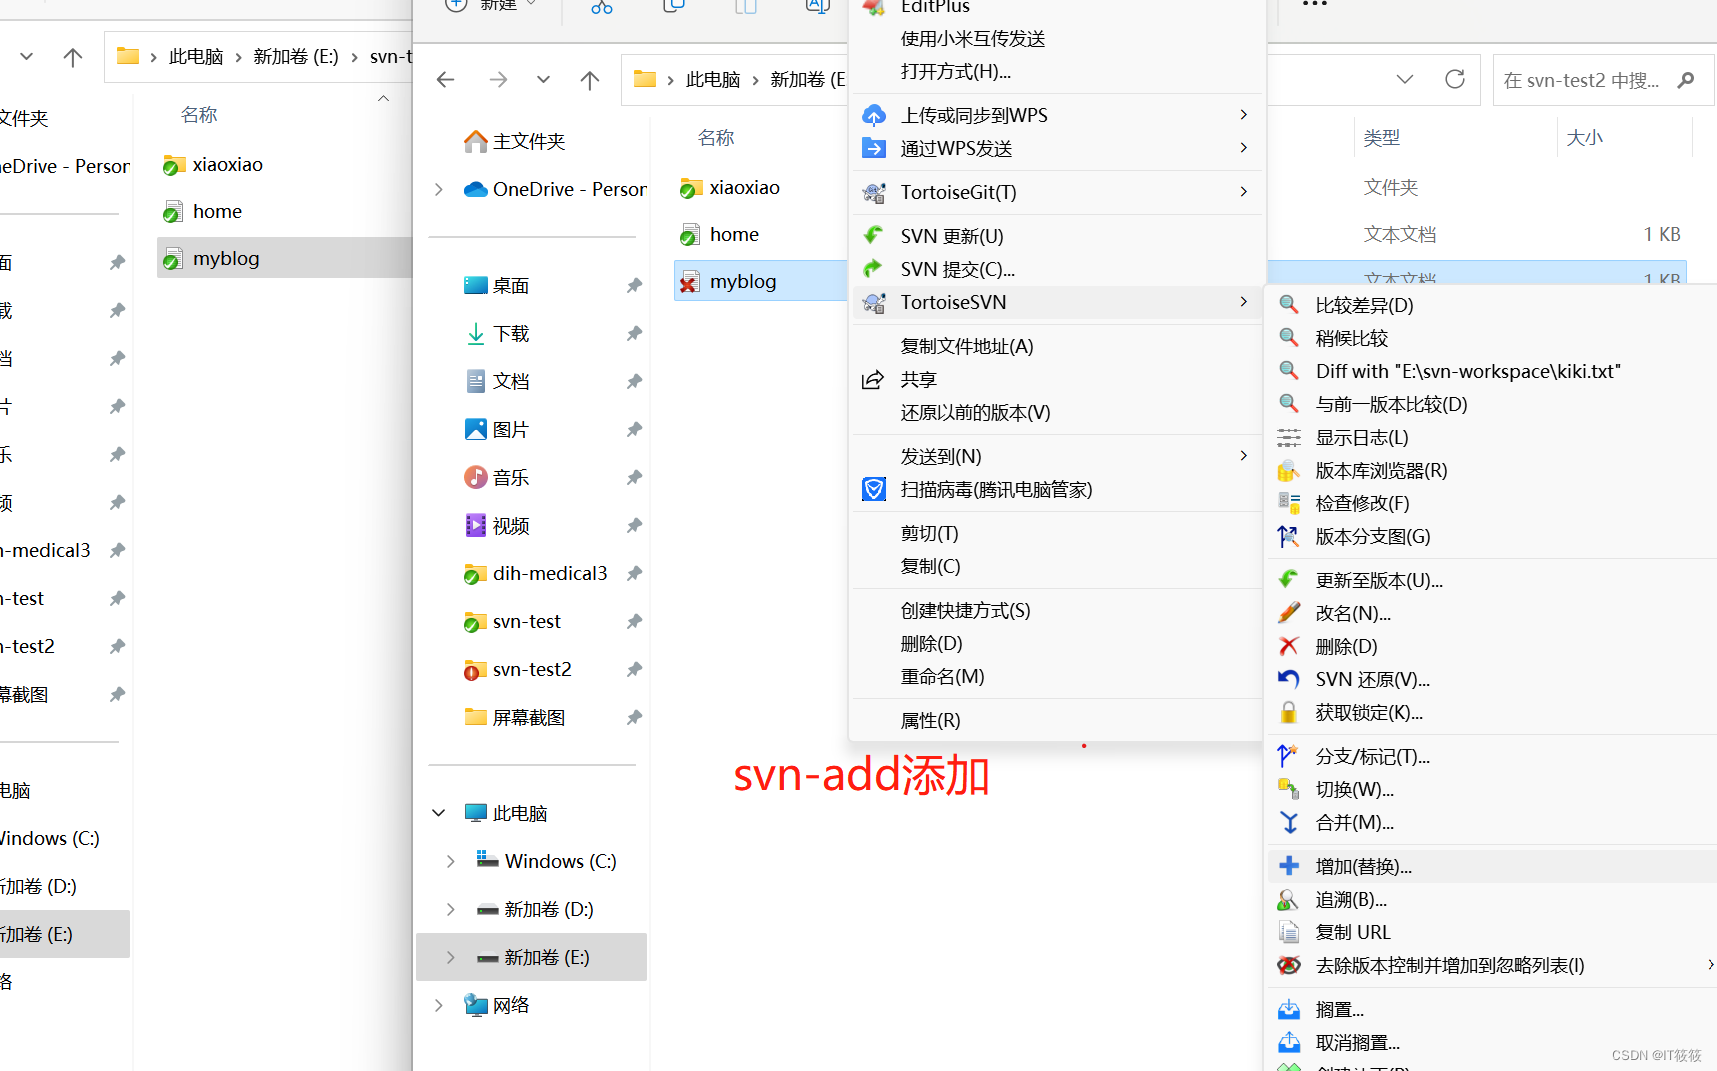Image resolution: width=1717 pixels, height=1071 pixels.
Task: Click the Share icon beside 共享
Action: coord(873,379)
